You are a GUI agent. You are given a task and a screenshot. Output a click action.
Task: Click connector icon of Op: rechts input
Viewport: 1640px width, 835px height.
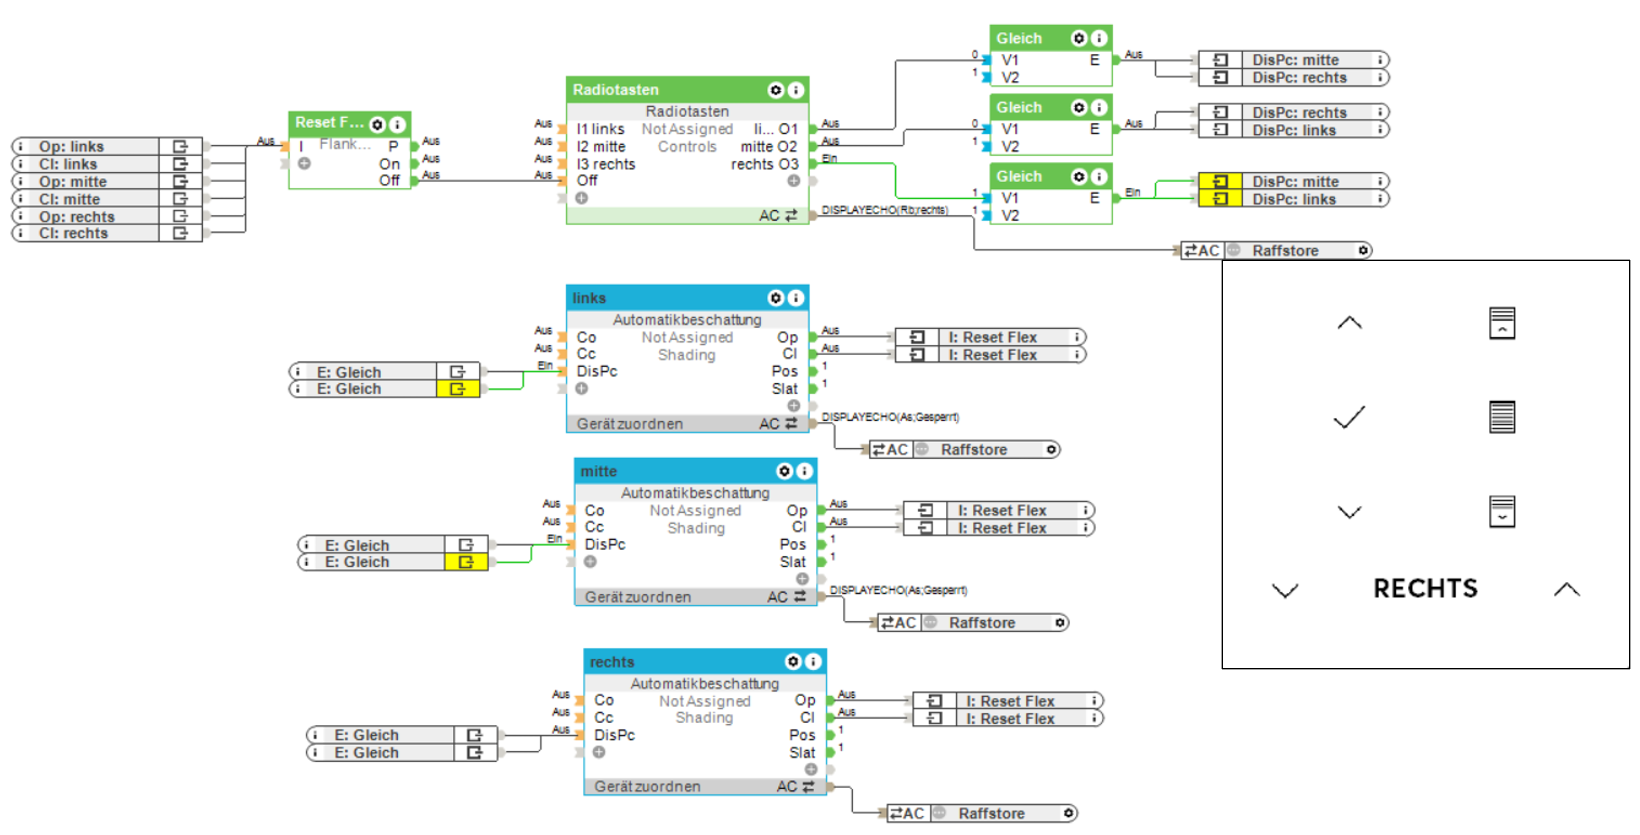[x=180, y=216]
